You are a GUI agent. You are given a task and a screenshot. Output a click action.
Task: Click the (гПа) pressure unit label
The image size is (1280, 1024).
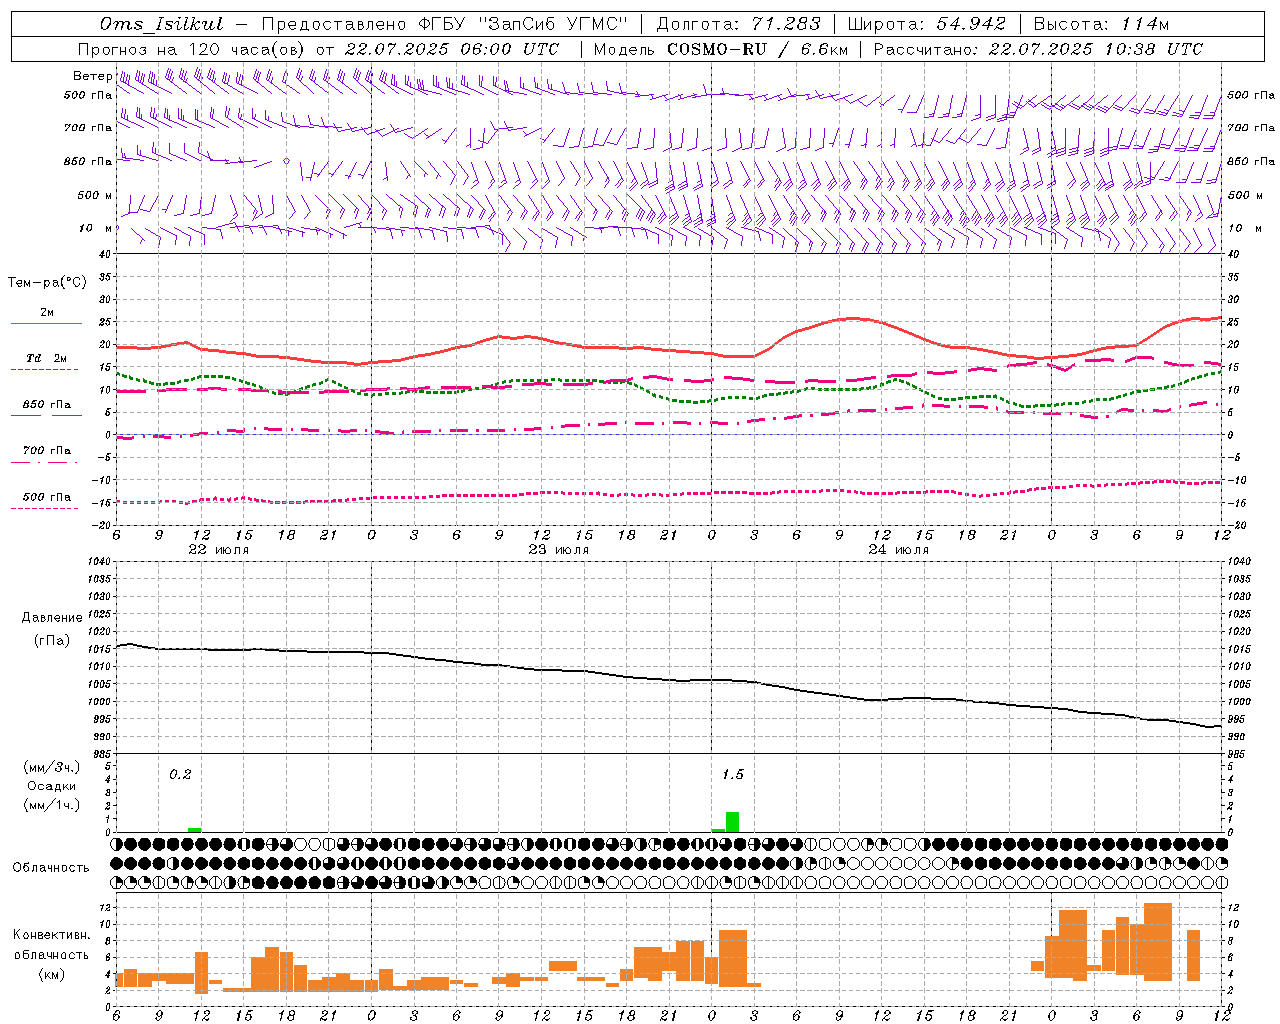pyautogui.click(x=52, y=640)
